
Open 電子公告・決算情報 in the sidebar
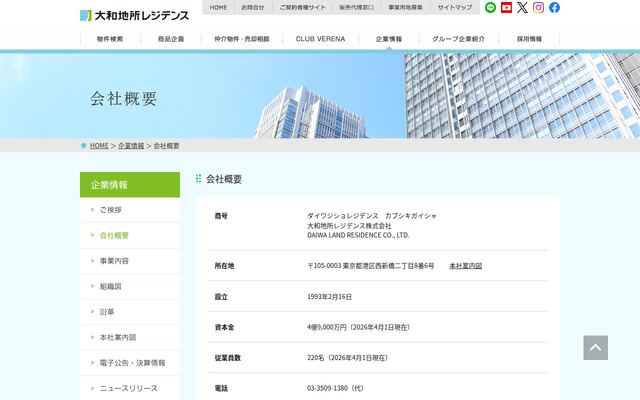click(130, 363)
